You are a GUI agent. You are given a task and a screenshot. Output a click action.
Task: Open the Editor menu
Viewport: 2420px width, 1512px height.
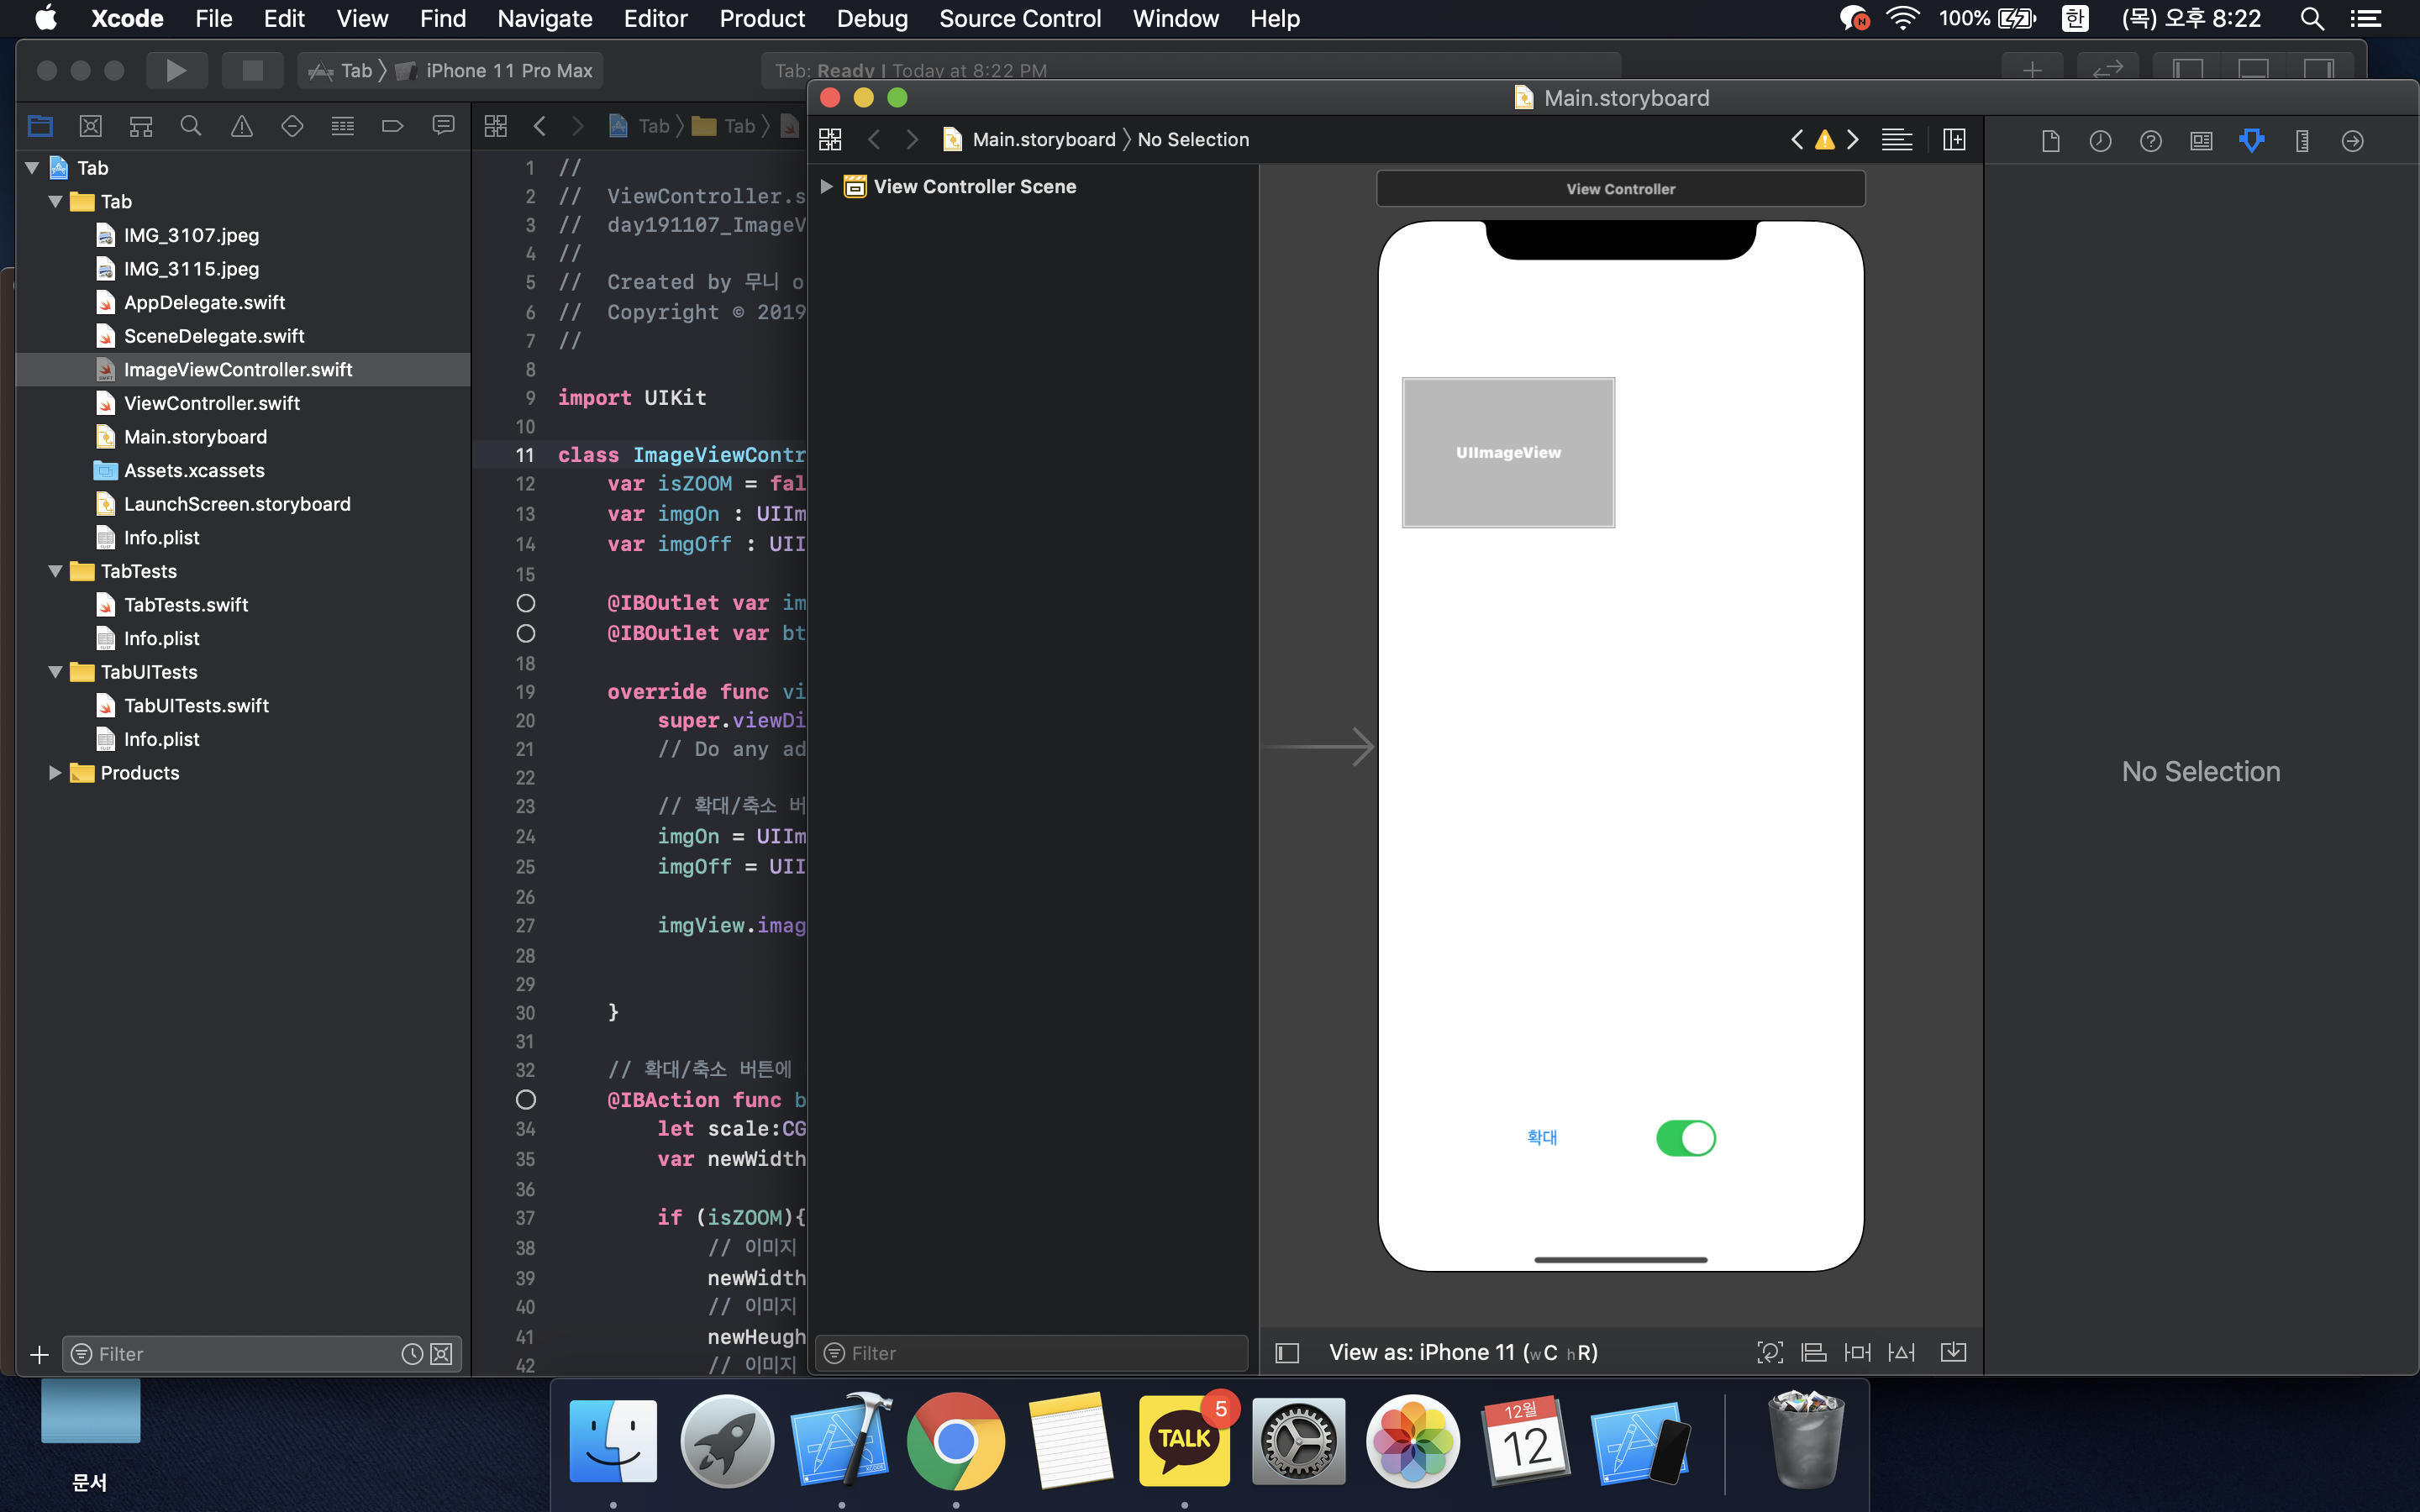coord(655,18)
